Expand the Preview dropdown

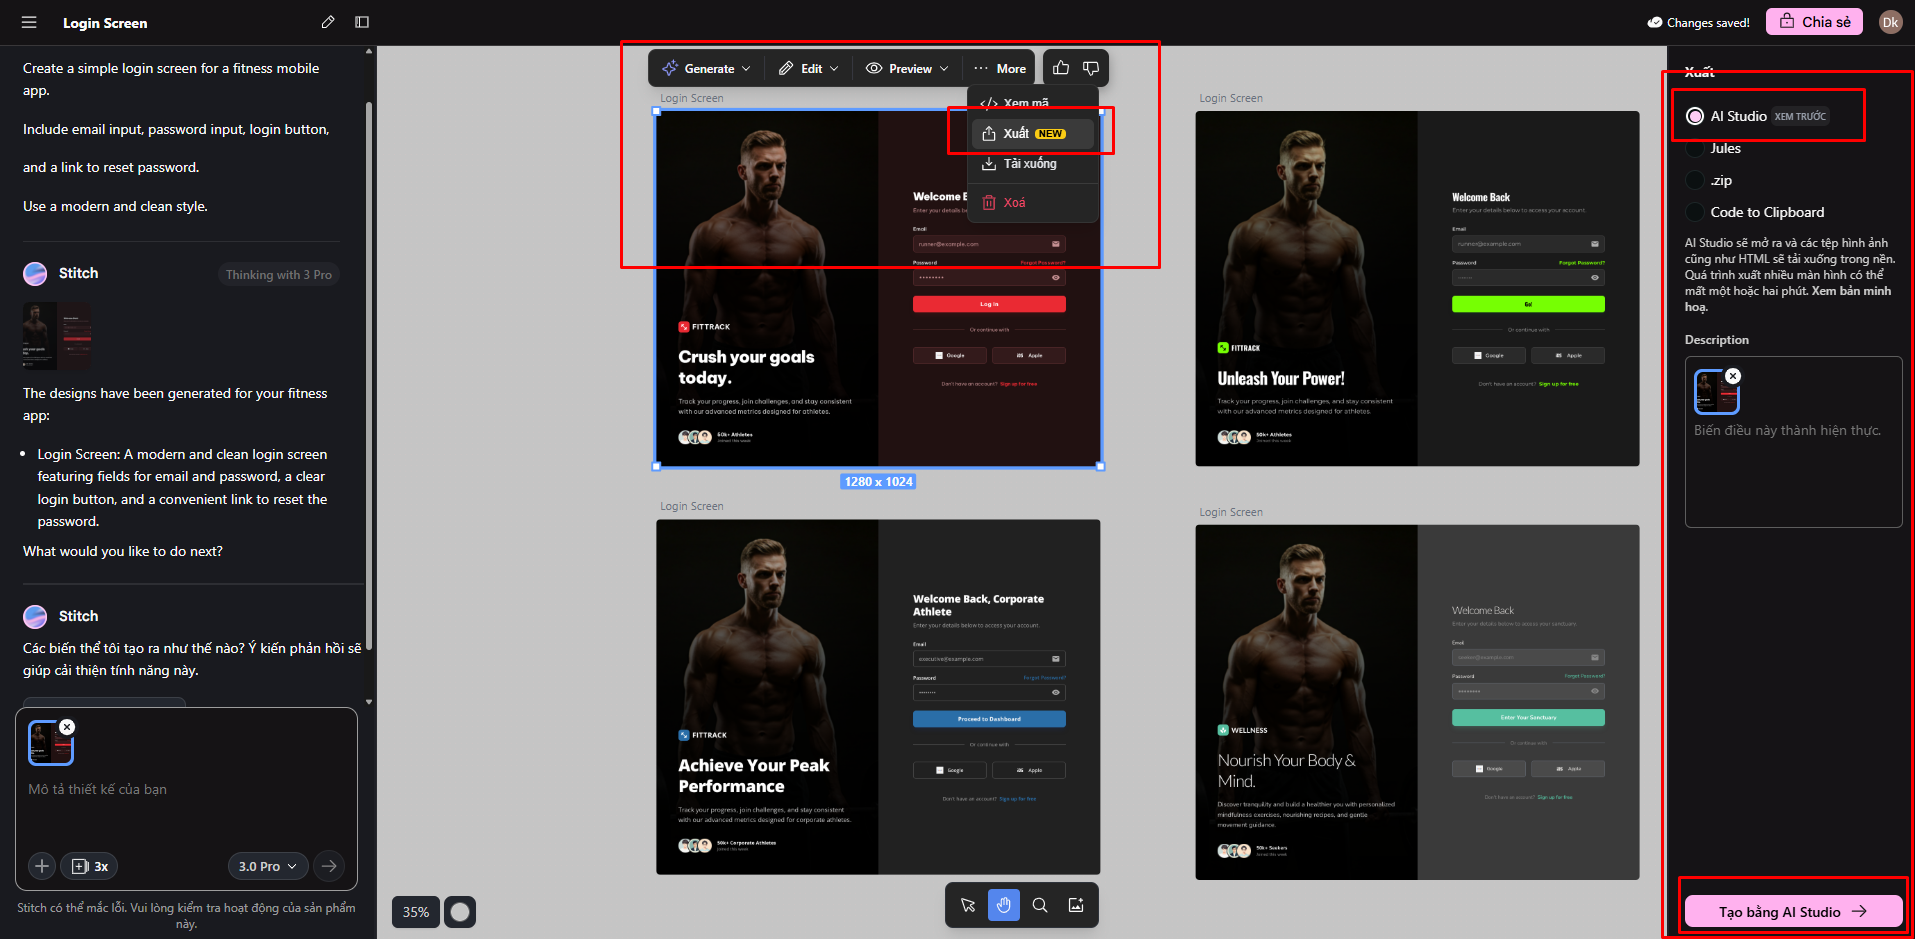907,68
